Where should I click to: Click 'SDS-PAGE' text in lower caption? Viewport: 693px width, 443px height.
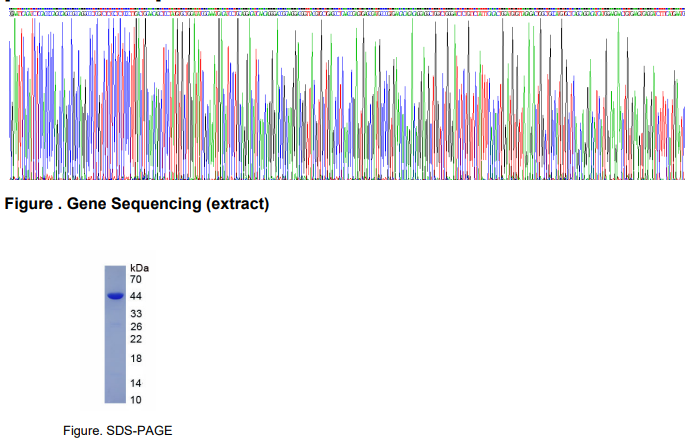pyautogui.click(x=145, y=431)
